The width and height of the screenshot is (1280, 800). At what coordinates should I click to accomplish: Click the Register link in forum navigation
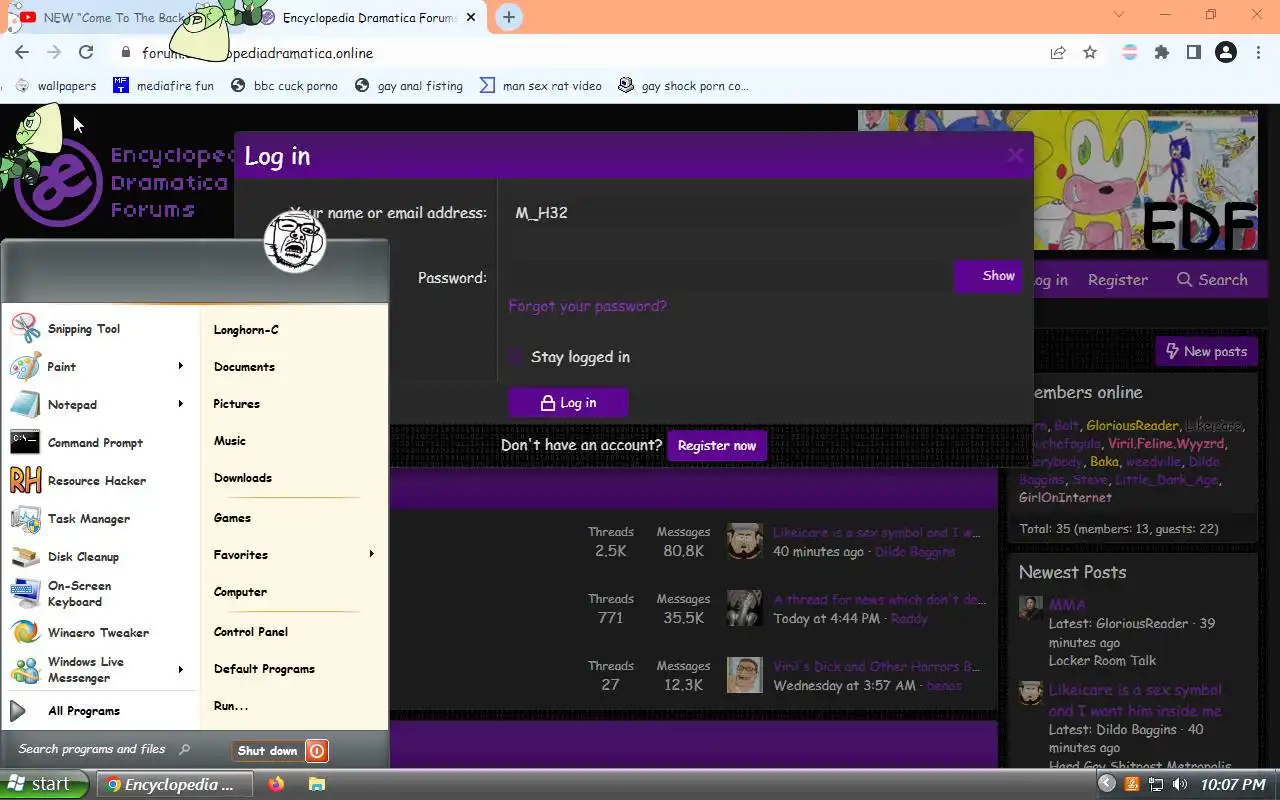click(x=1118, y=280)
